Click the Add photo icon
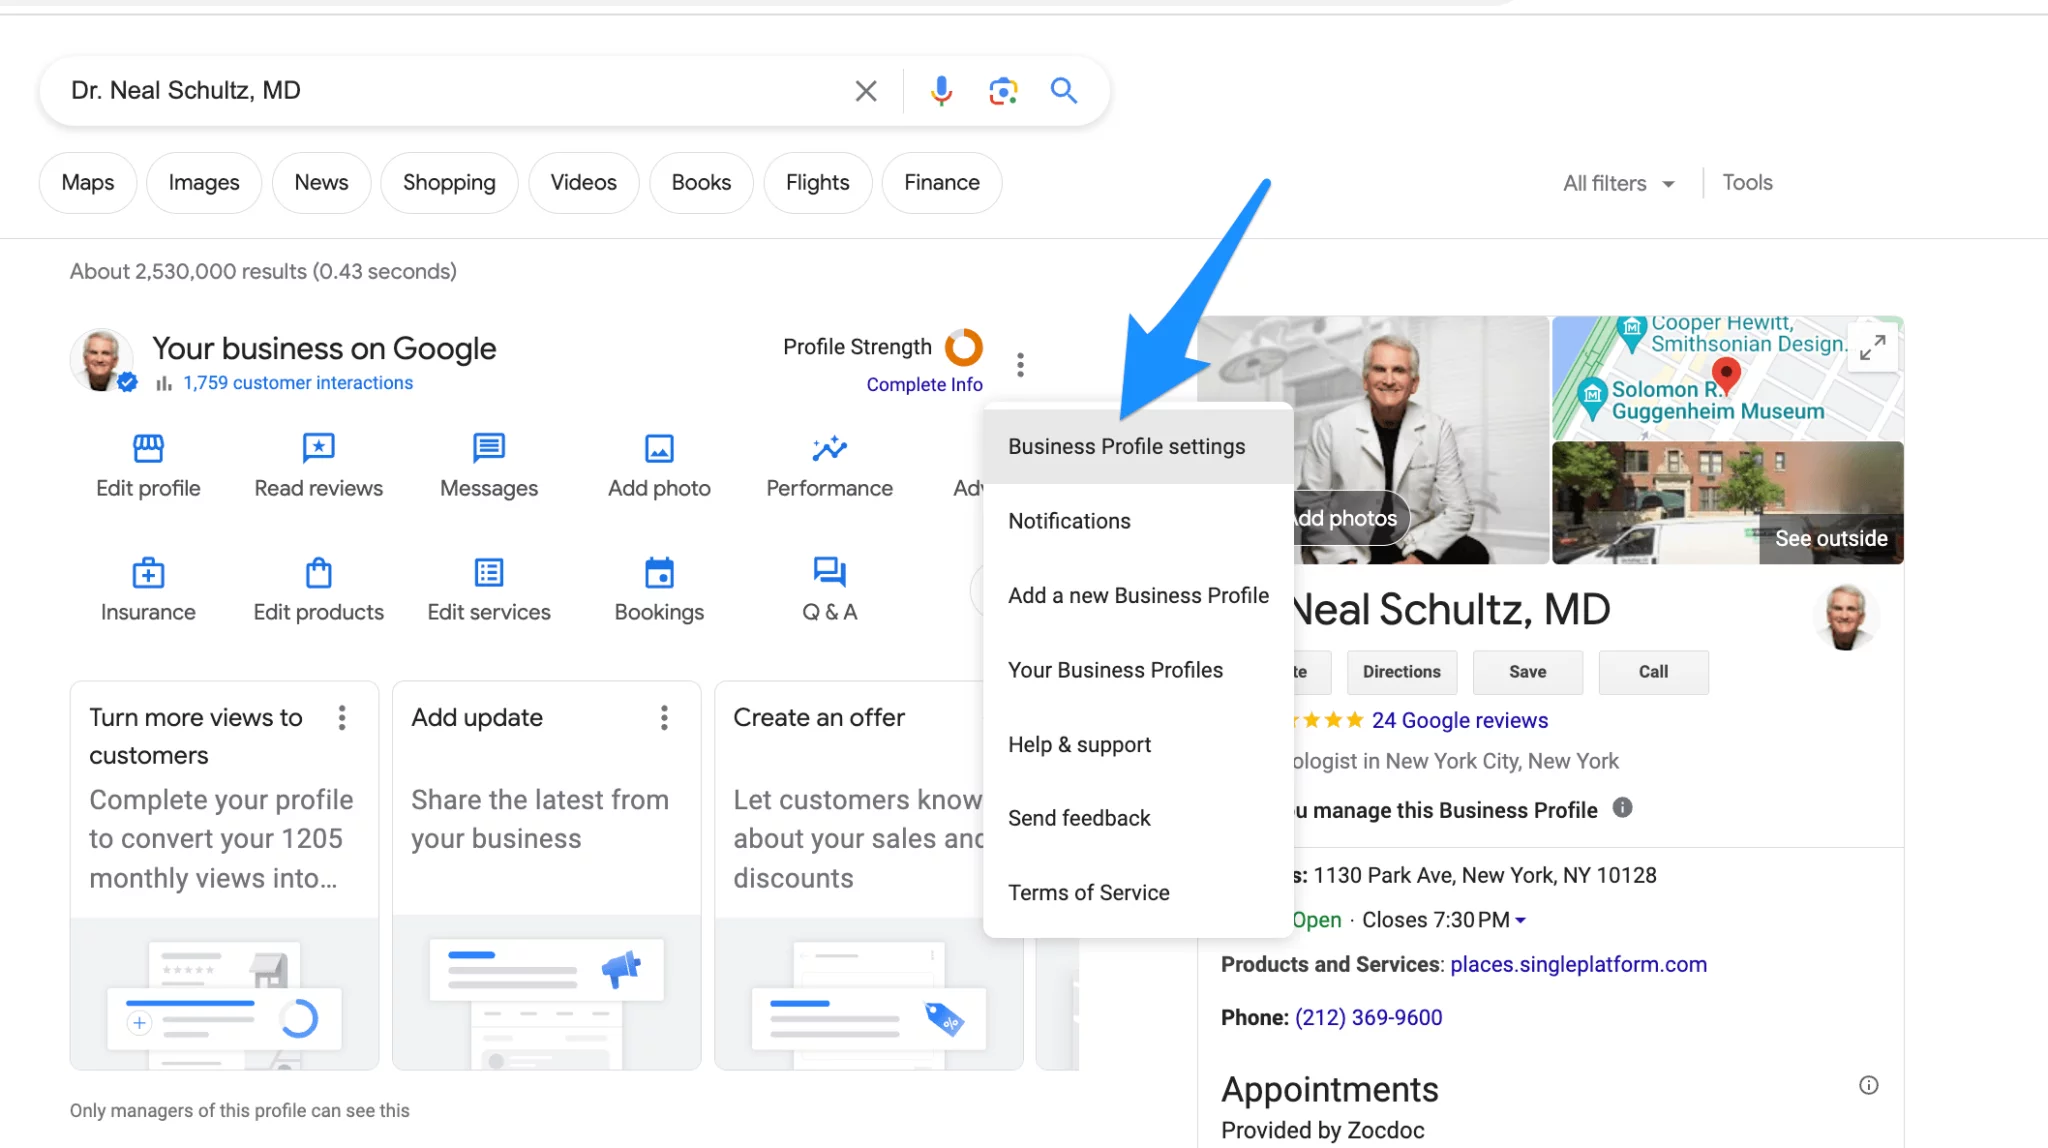The height and width of the screenshot is (1148, 2048). [659, 448]
